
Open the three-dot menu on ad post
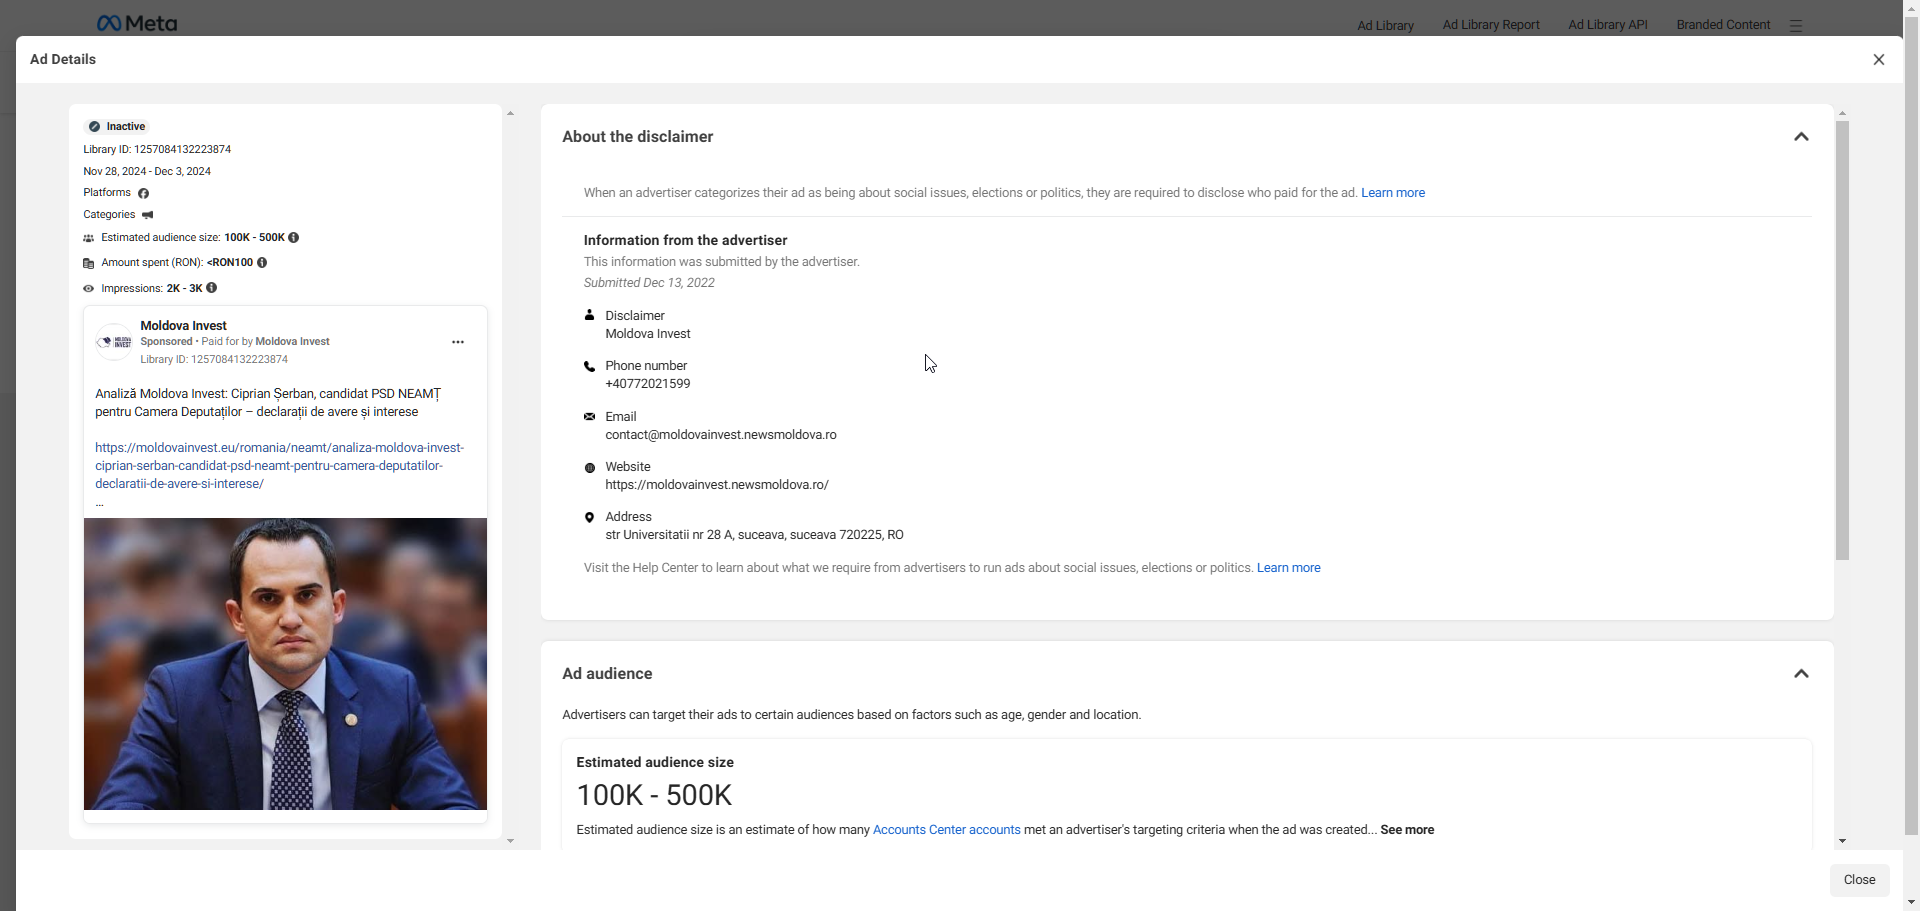tap(458, 342)
